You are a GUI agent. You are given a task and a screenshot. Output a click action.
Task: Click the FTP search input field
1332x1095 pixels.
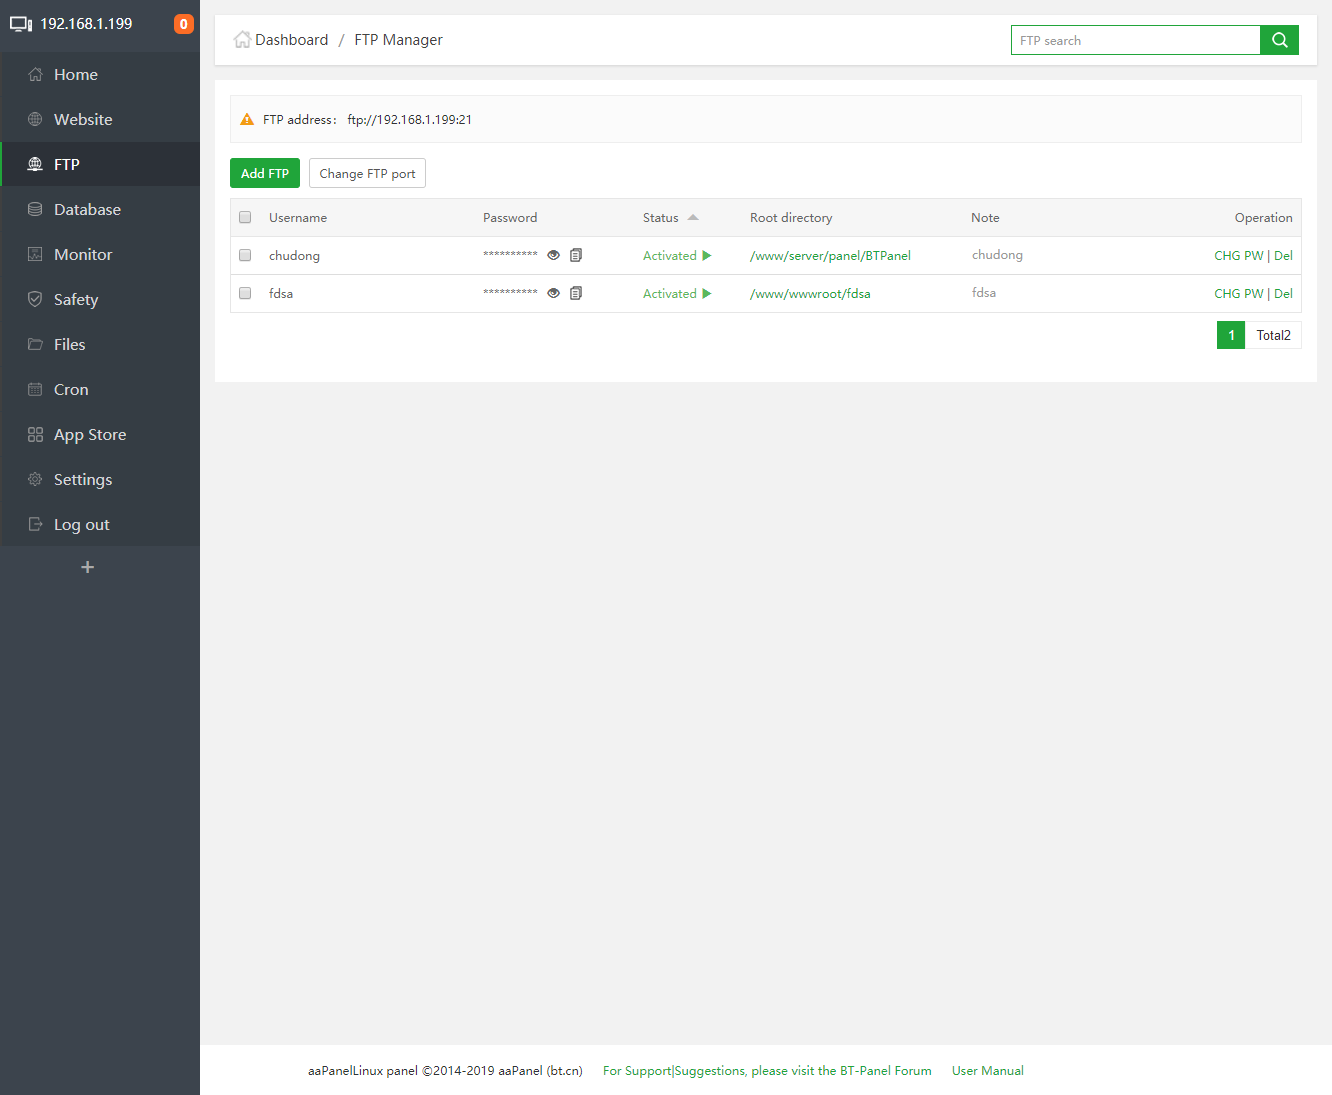tap(1136, 40)
